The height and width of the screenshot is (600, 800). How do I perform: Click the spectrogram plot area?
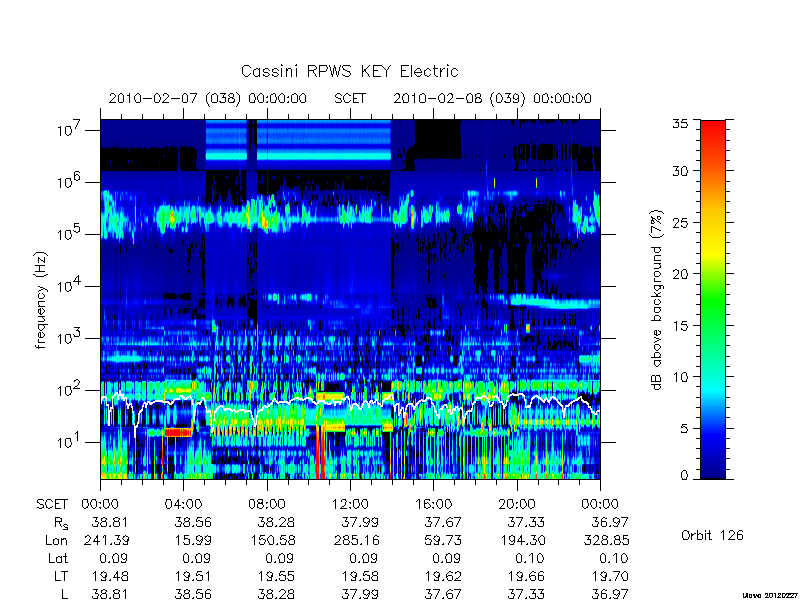click(x=350, y=299)
